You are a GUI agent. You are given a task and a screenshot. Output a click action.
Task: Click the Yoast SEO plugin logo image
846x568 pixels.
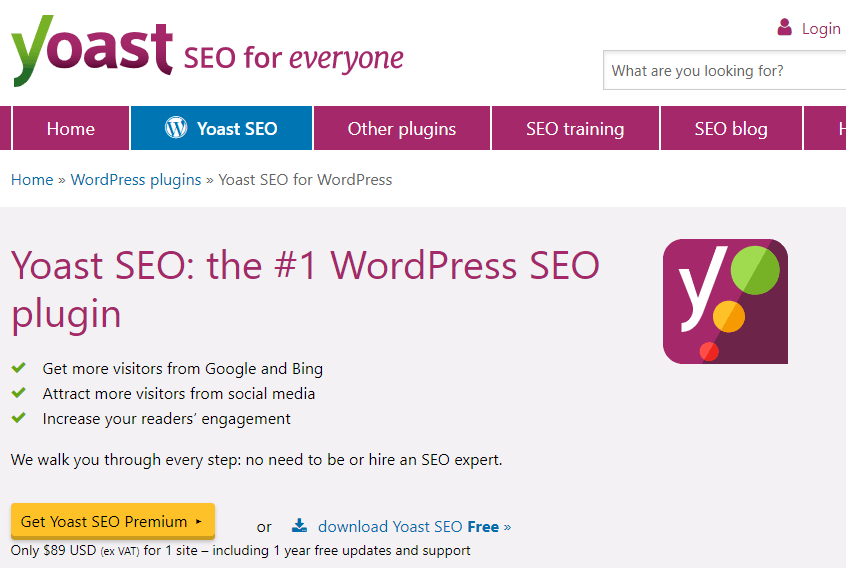725,301
